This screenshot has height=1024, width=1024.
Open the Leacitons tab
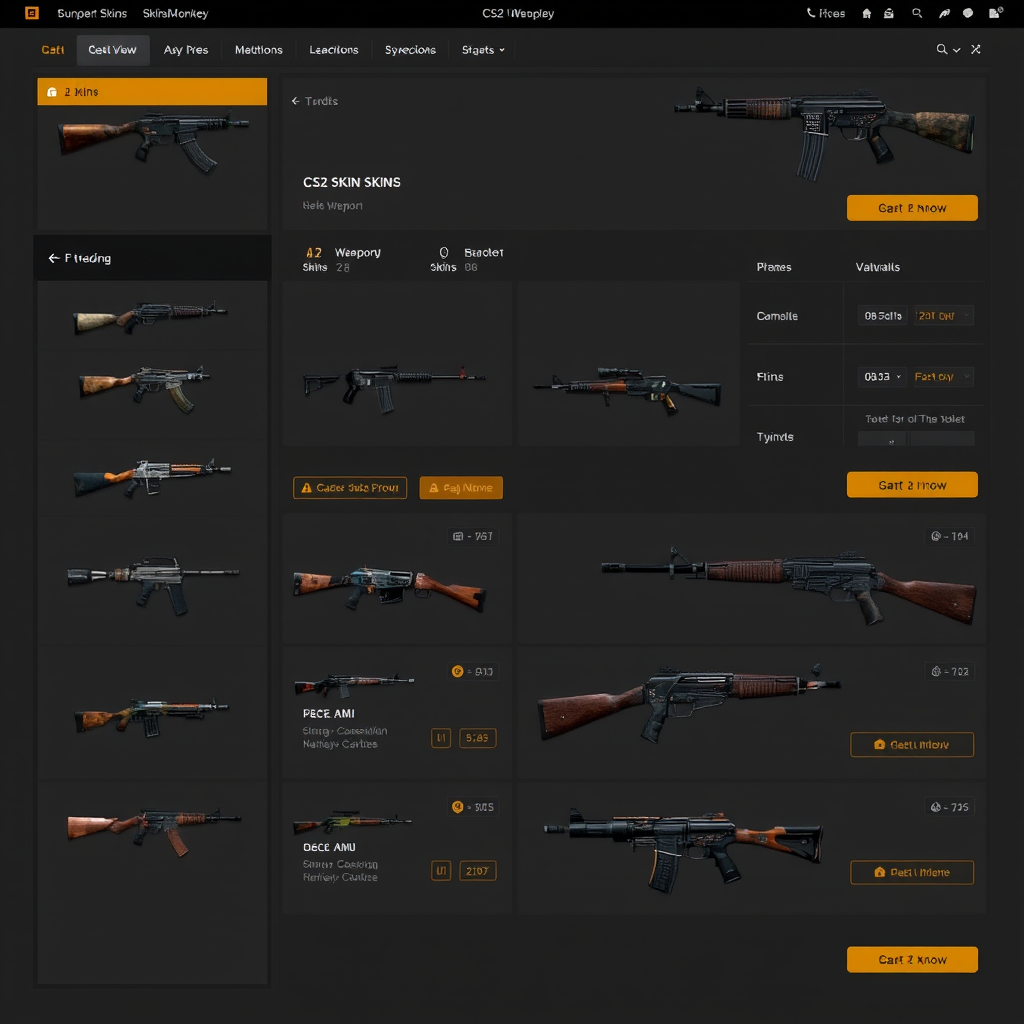(334, 50)
